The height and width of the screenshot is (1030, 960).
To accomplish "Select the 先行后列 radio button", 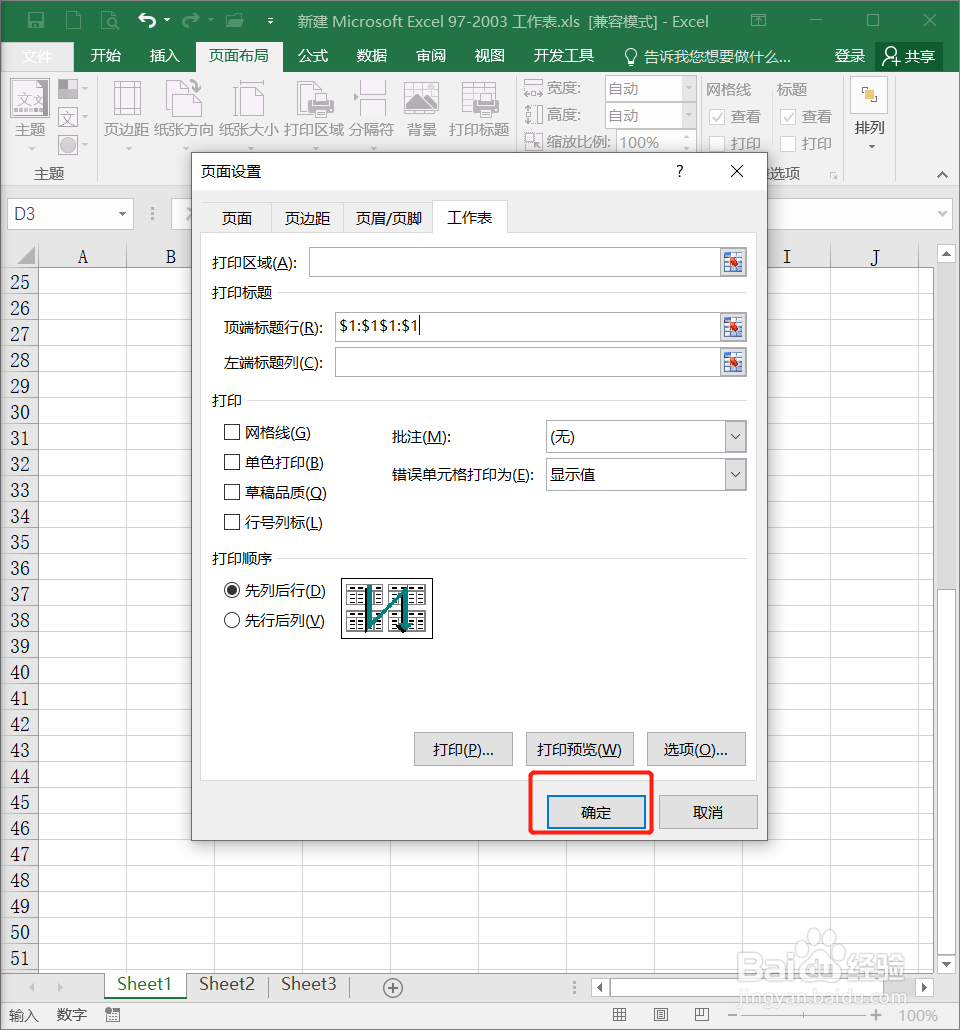I will pos(232,618).
